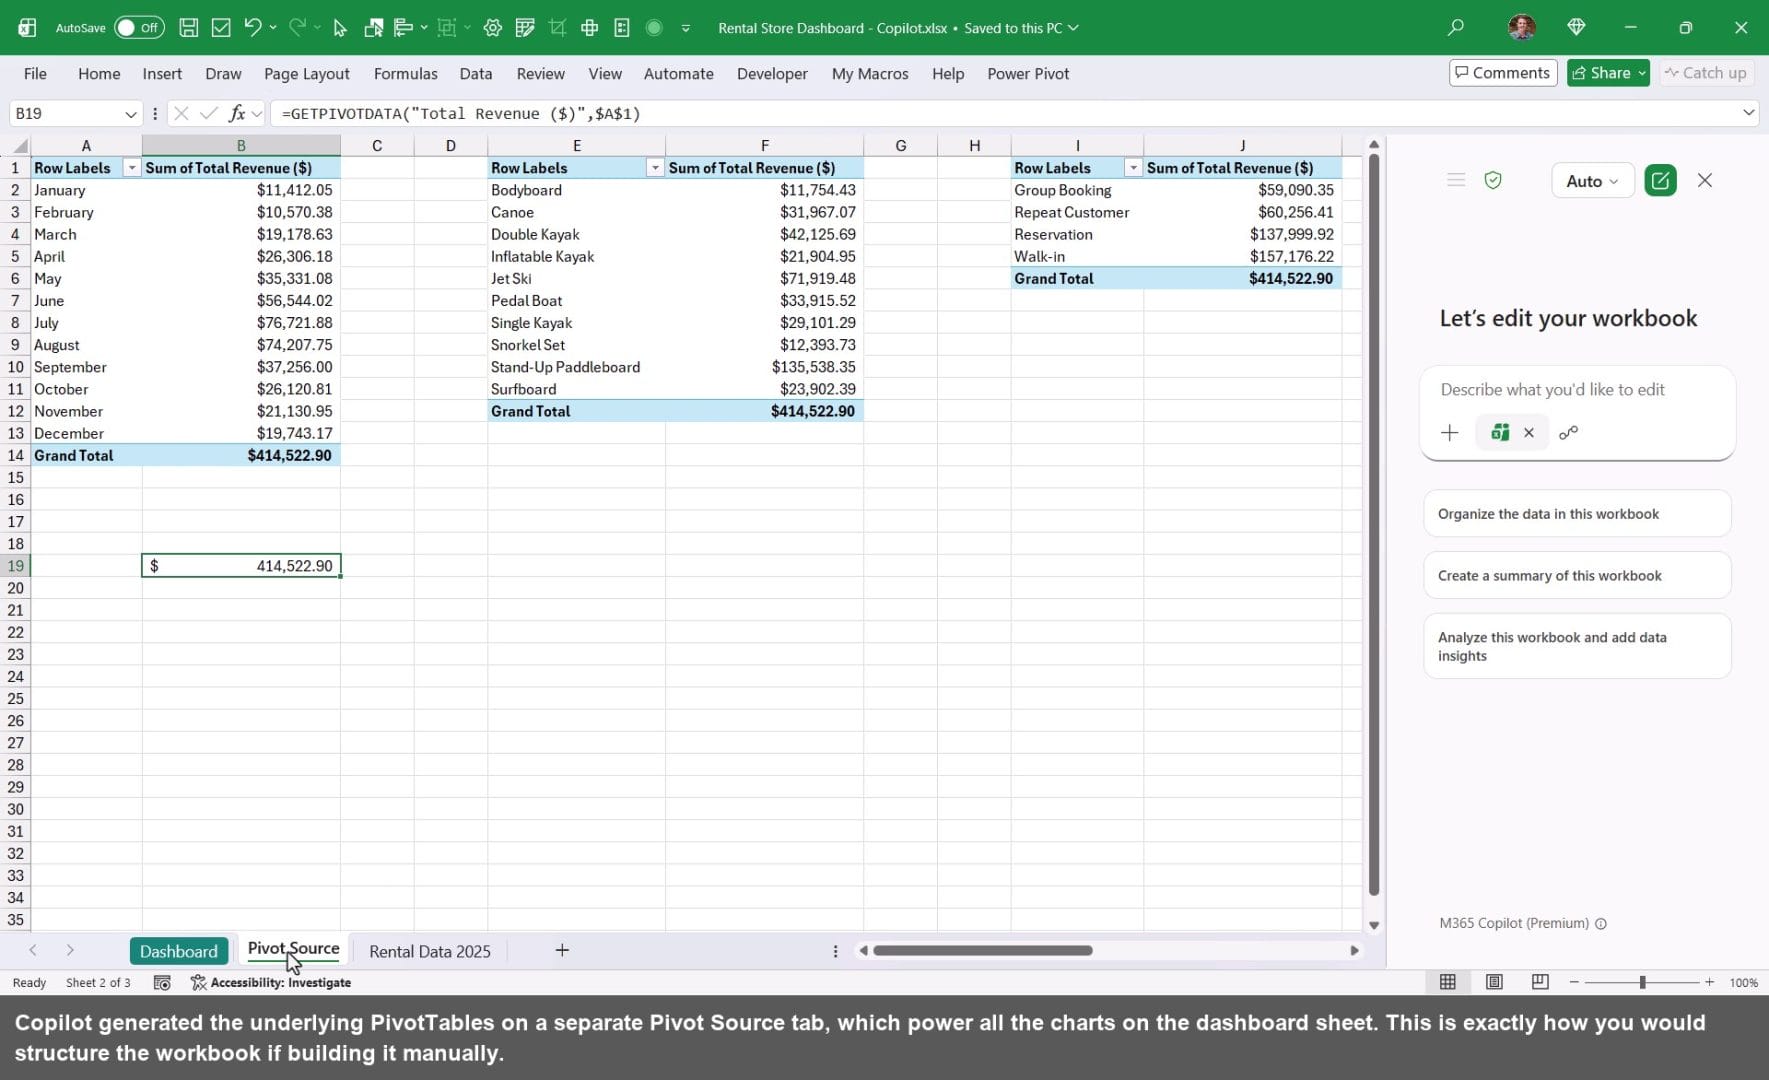Click the gear icon in quick access toolbar
The width and height of the screenshot is (1769, 1080).
coord(493,28)
